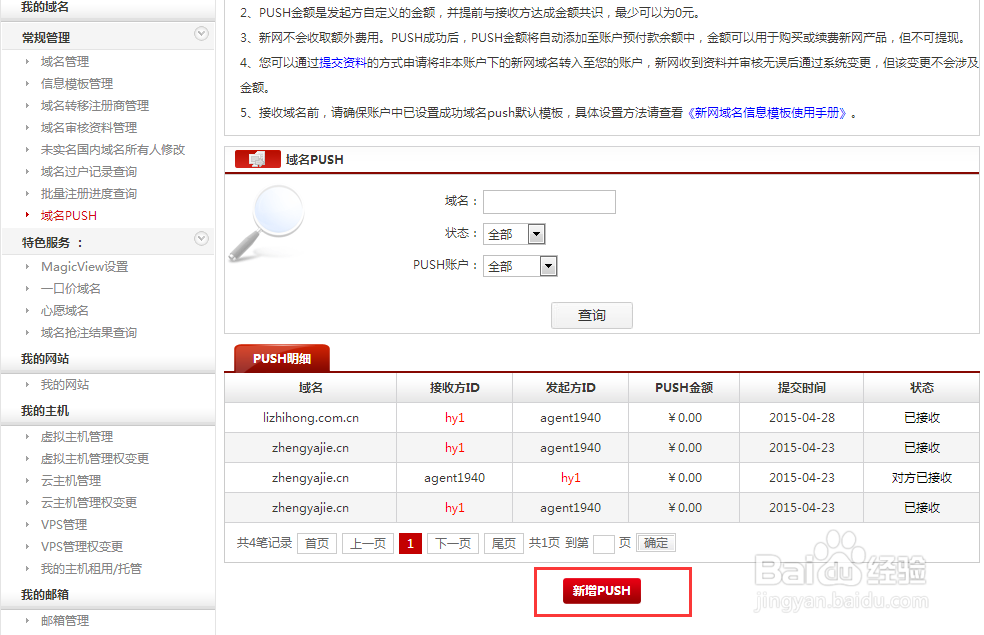
Task: Open the PUSH账户 dropdown
Action: 520,266
